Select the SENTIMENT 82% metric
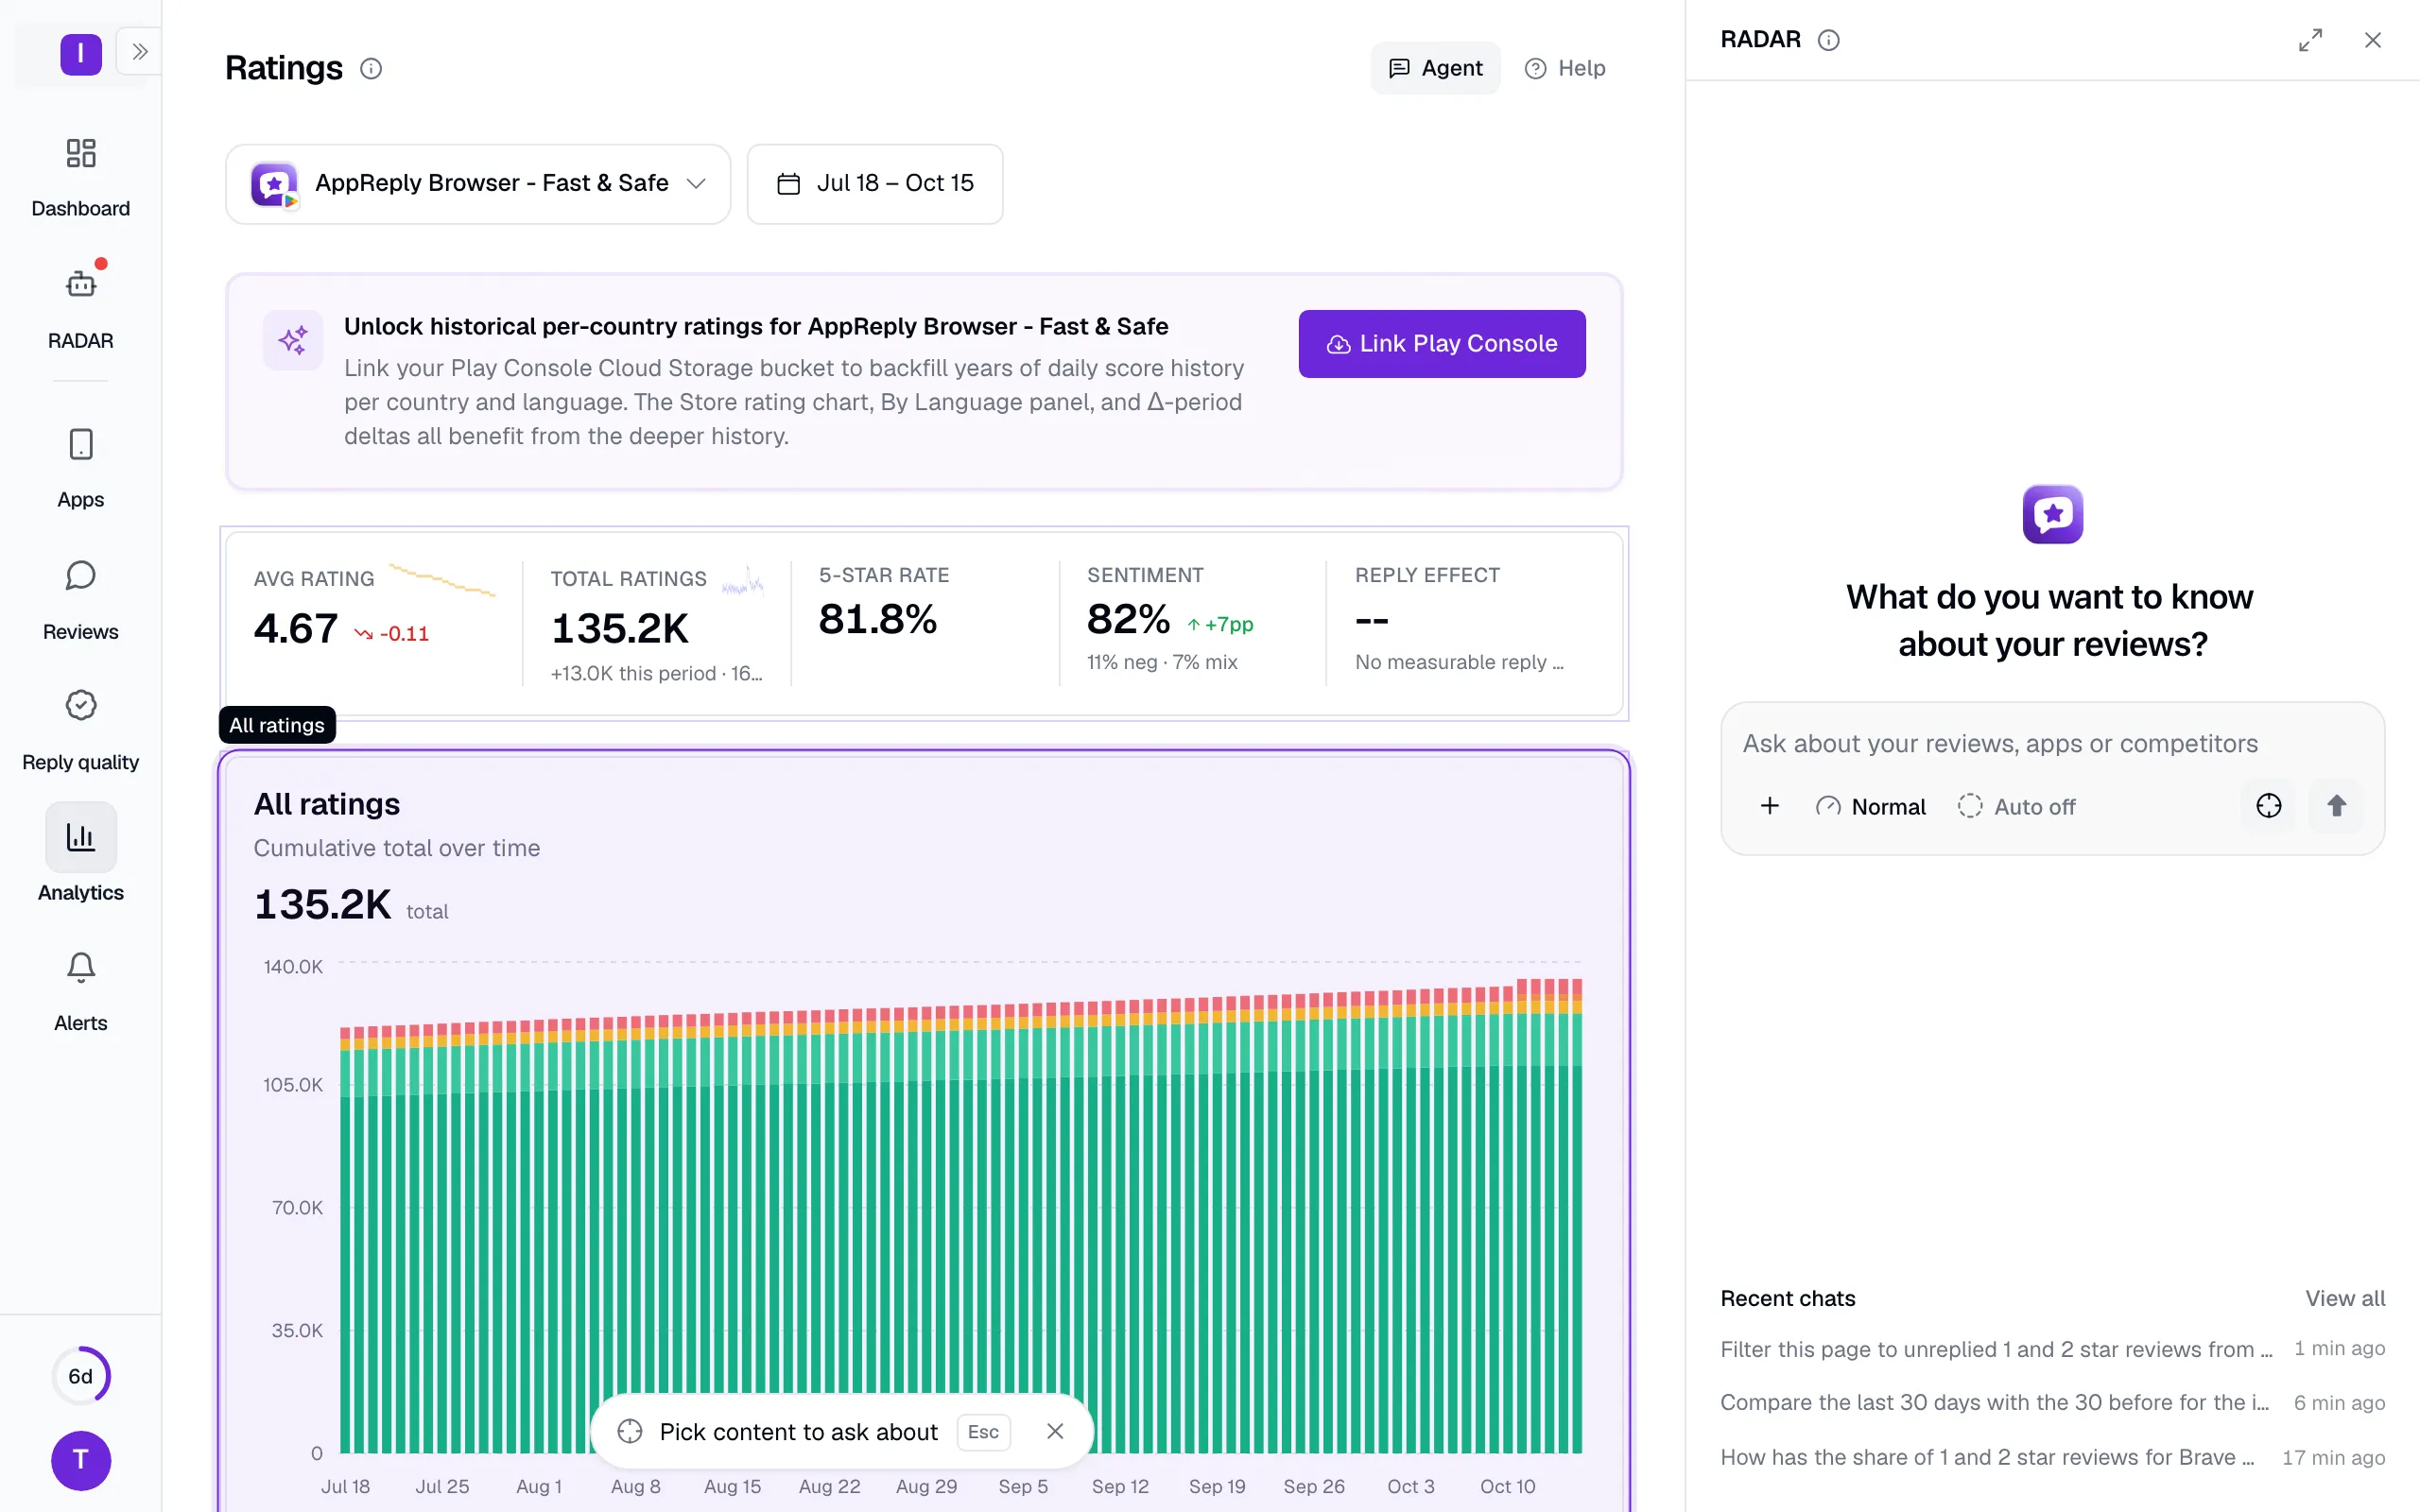Screen dimensions: 2420x1512 coord(1193,622)
